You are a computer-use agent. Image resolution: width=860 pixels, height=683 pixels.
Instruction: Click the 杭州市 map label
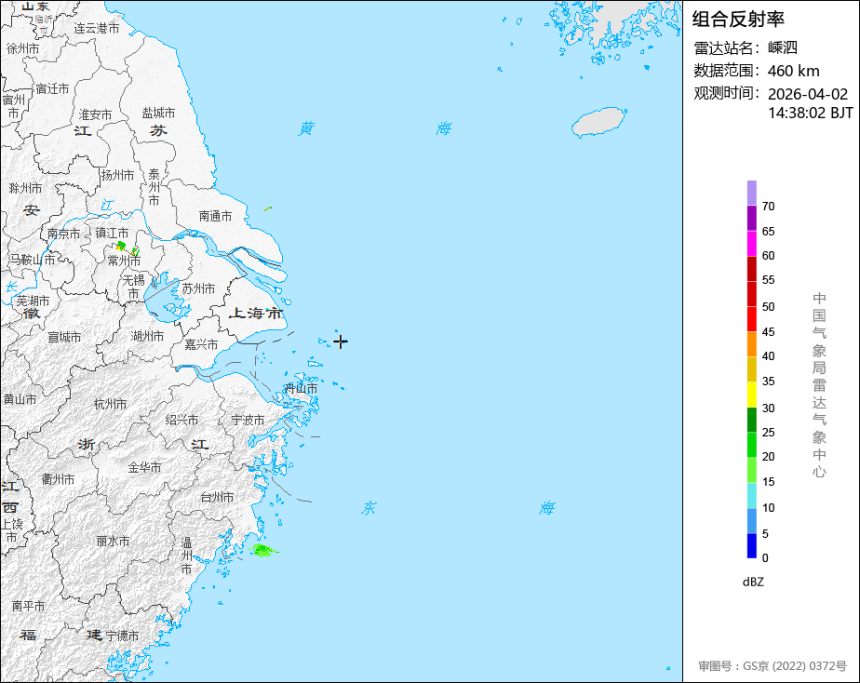(110, 404)
